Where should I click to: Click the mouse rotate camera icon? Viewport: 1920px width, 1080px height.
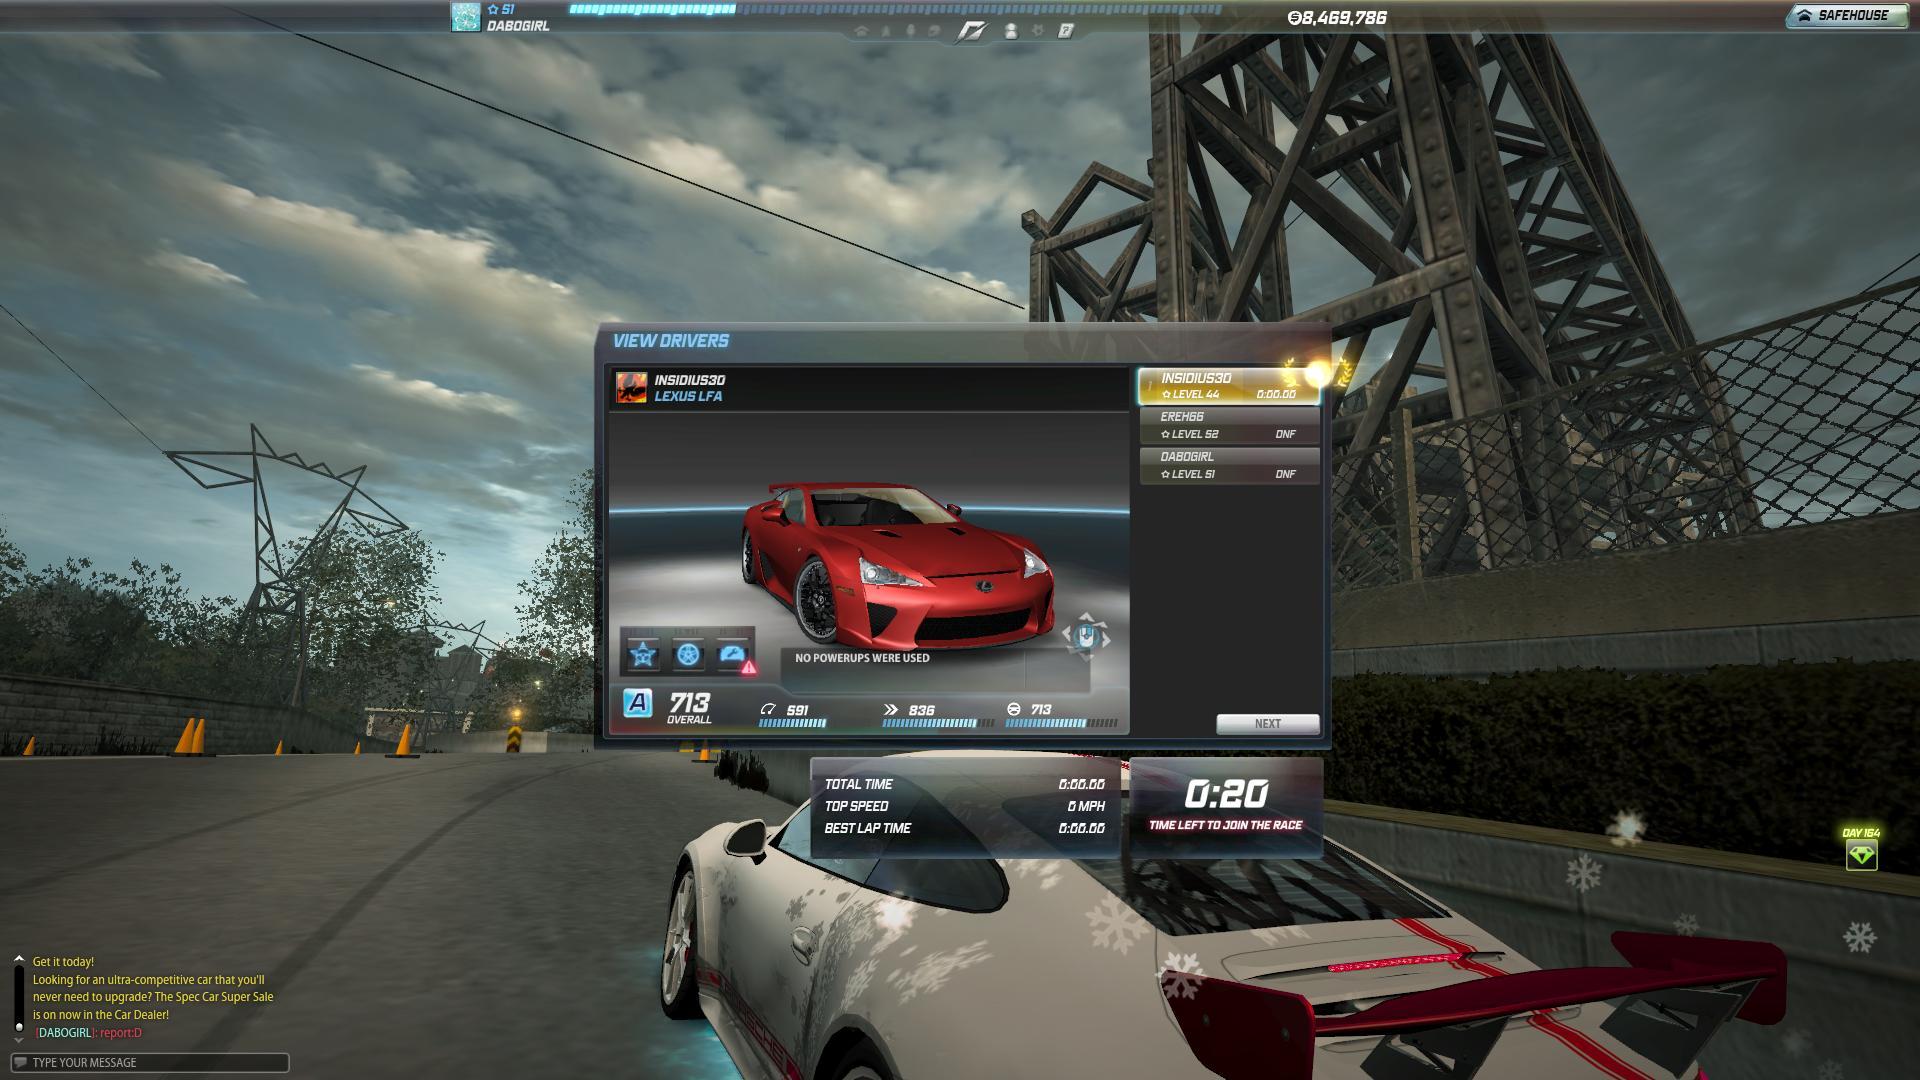pyautogui.click(x=1085, y=636)
